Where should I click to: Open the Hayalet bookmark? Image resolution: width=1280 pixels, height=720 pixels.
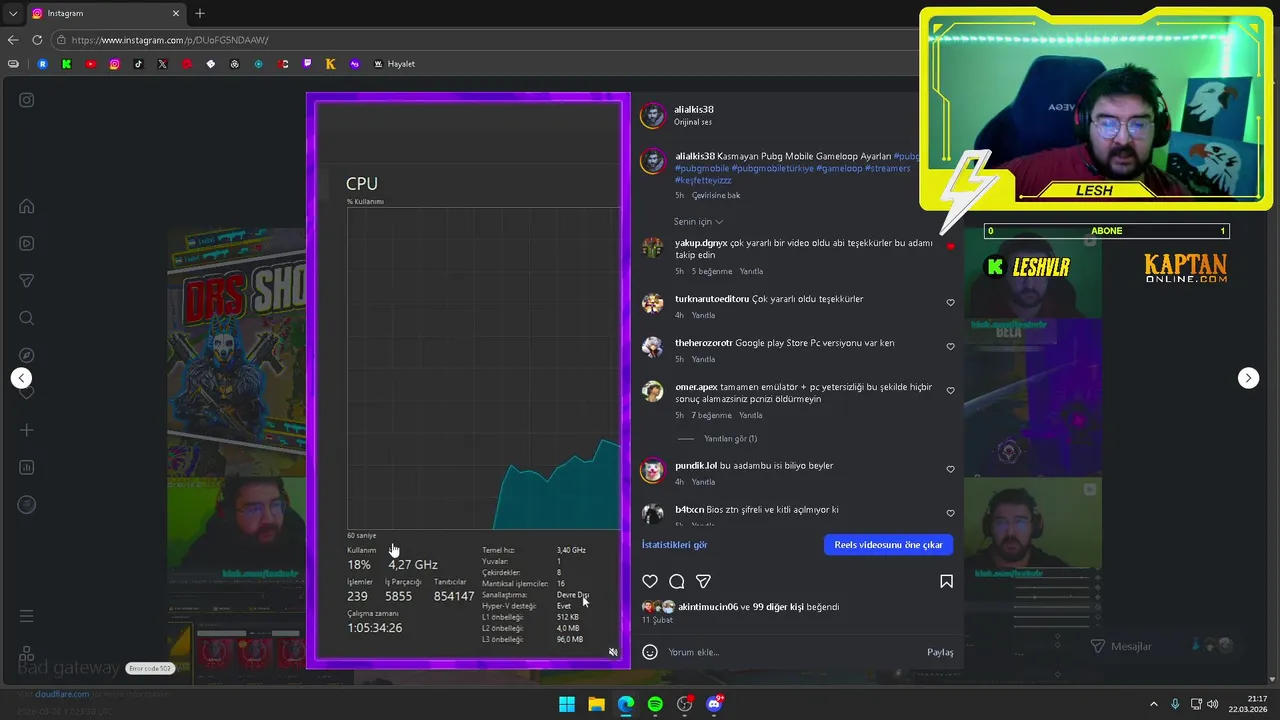click(x=394, y=64)
